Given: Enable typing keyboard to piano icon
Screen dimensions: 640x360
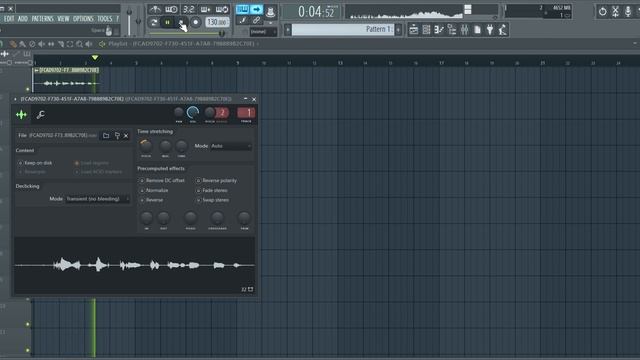Looking at the screenshot, I should pos(242,9).
